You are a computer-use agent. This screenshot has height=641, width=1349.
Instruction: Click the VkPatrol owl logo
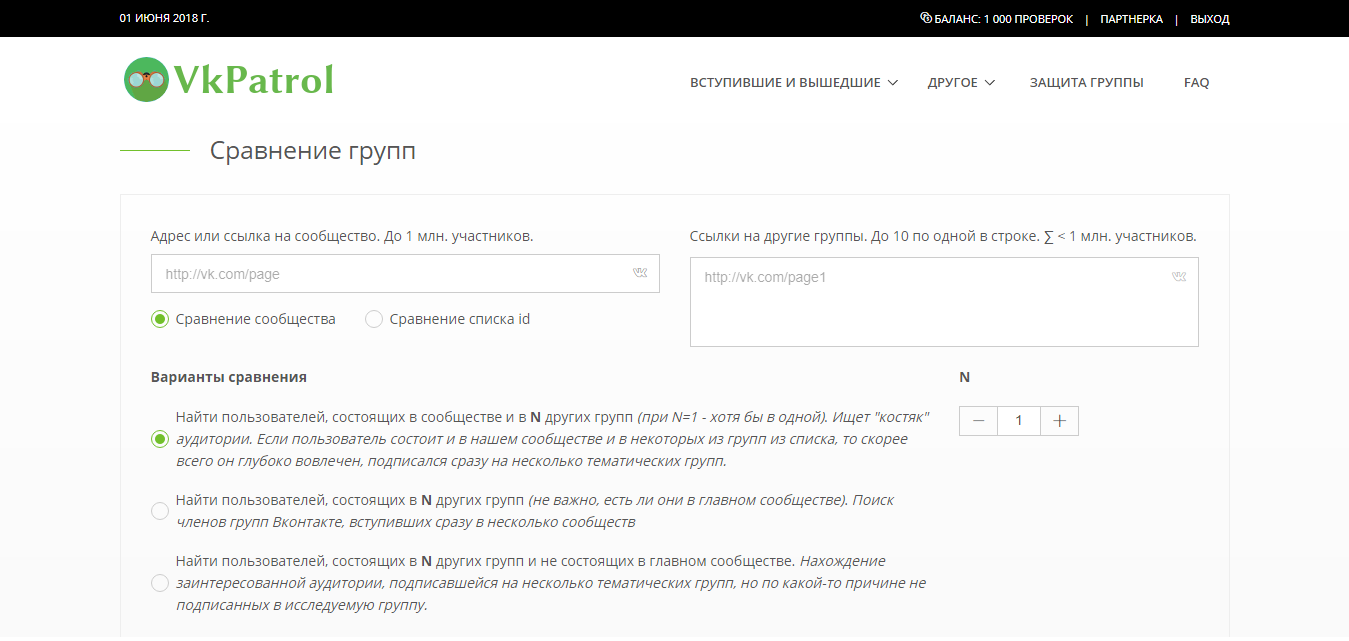(147, 79)
